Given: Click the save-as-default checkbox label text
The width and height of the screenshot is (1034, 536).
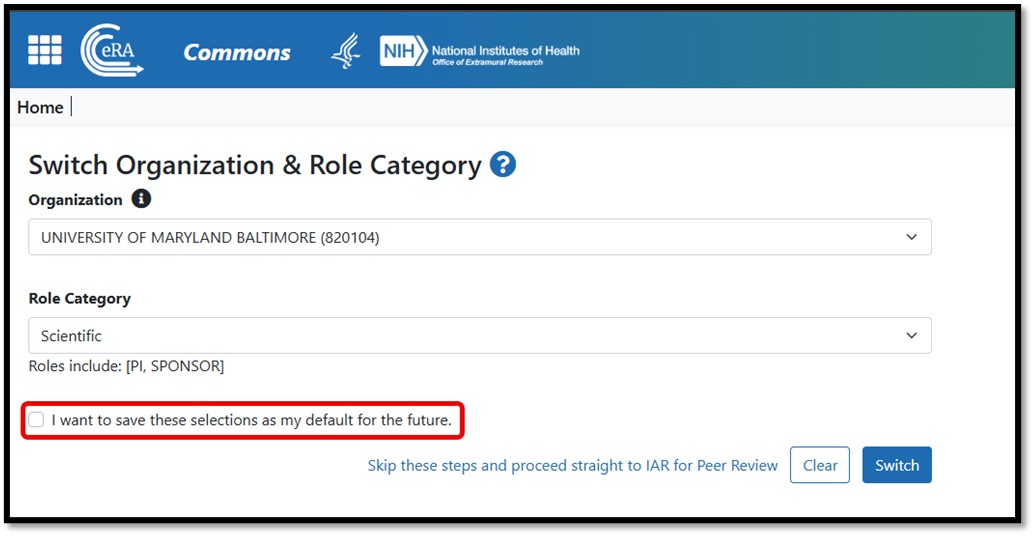Looking at the screenshot, I should (x=252, y=420).
